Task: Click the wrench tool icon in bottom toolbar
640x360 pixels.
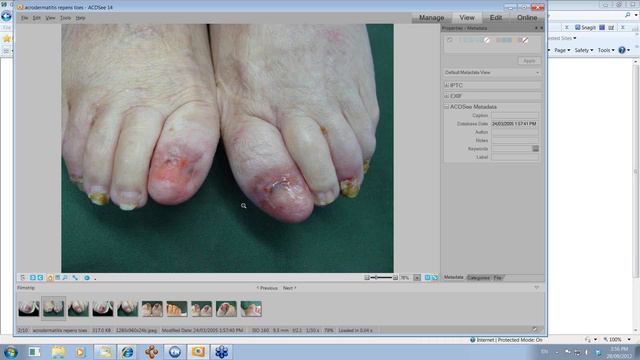Action: [x=76, y=278]
